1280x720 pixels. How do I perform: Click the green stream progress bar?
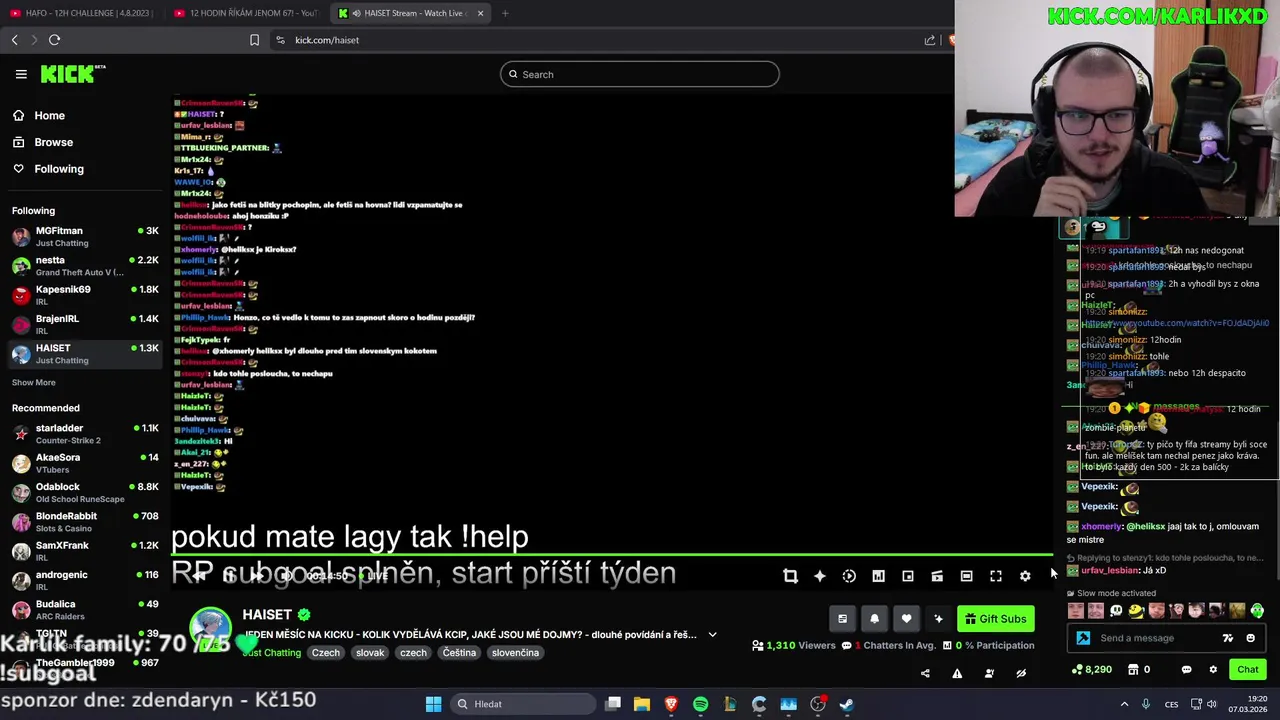[612, 554]
